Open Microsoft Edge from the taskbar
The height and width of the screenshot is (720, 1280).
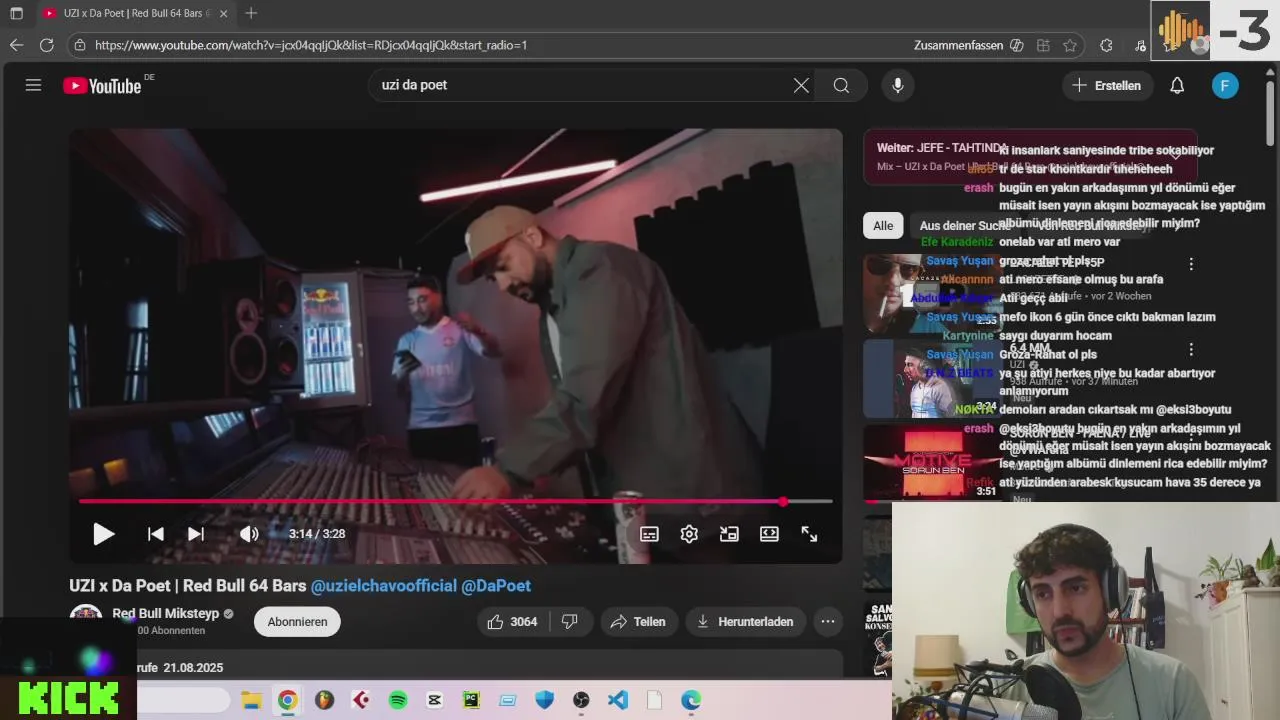pos(691,700)
